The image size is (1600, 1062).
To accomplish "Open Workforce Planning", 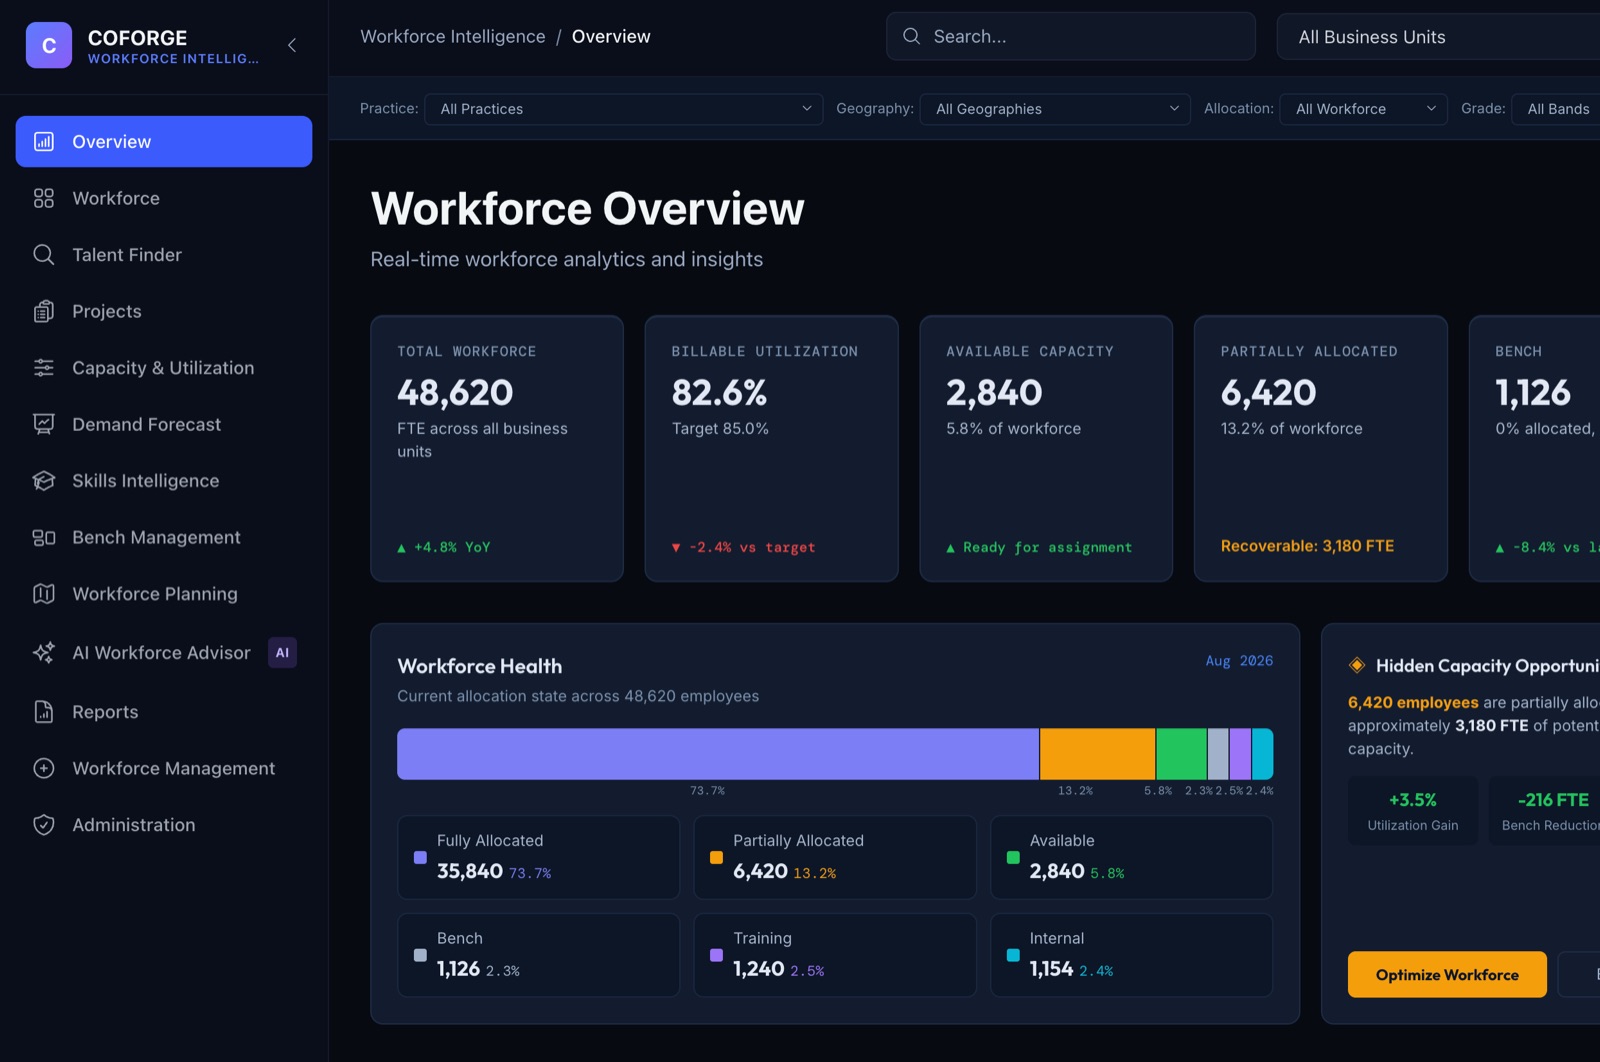I will point(164,594).
